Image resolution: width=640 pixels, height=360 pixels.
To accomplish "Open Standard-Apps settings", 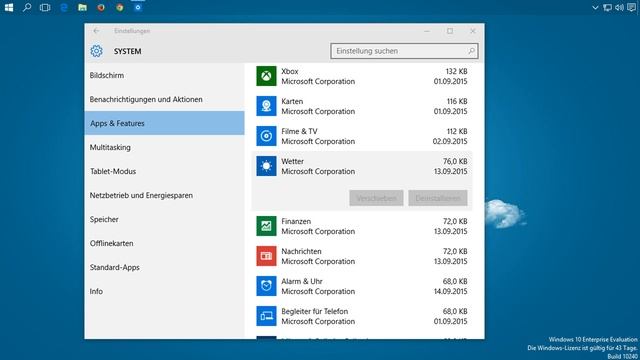I will [x=164, y=267].
